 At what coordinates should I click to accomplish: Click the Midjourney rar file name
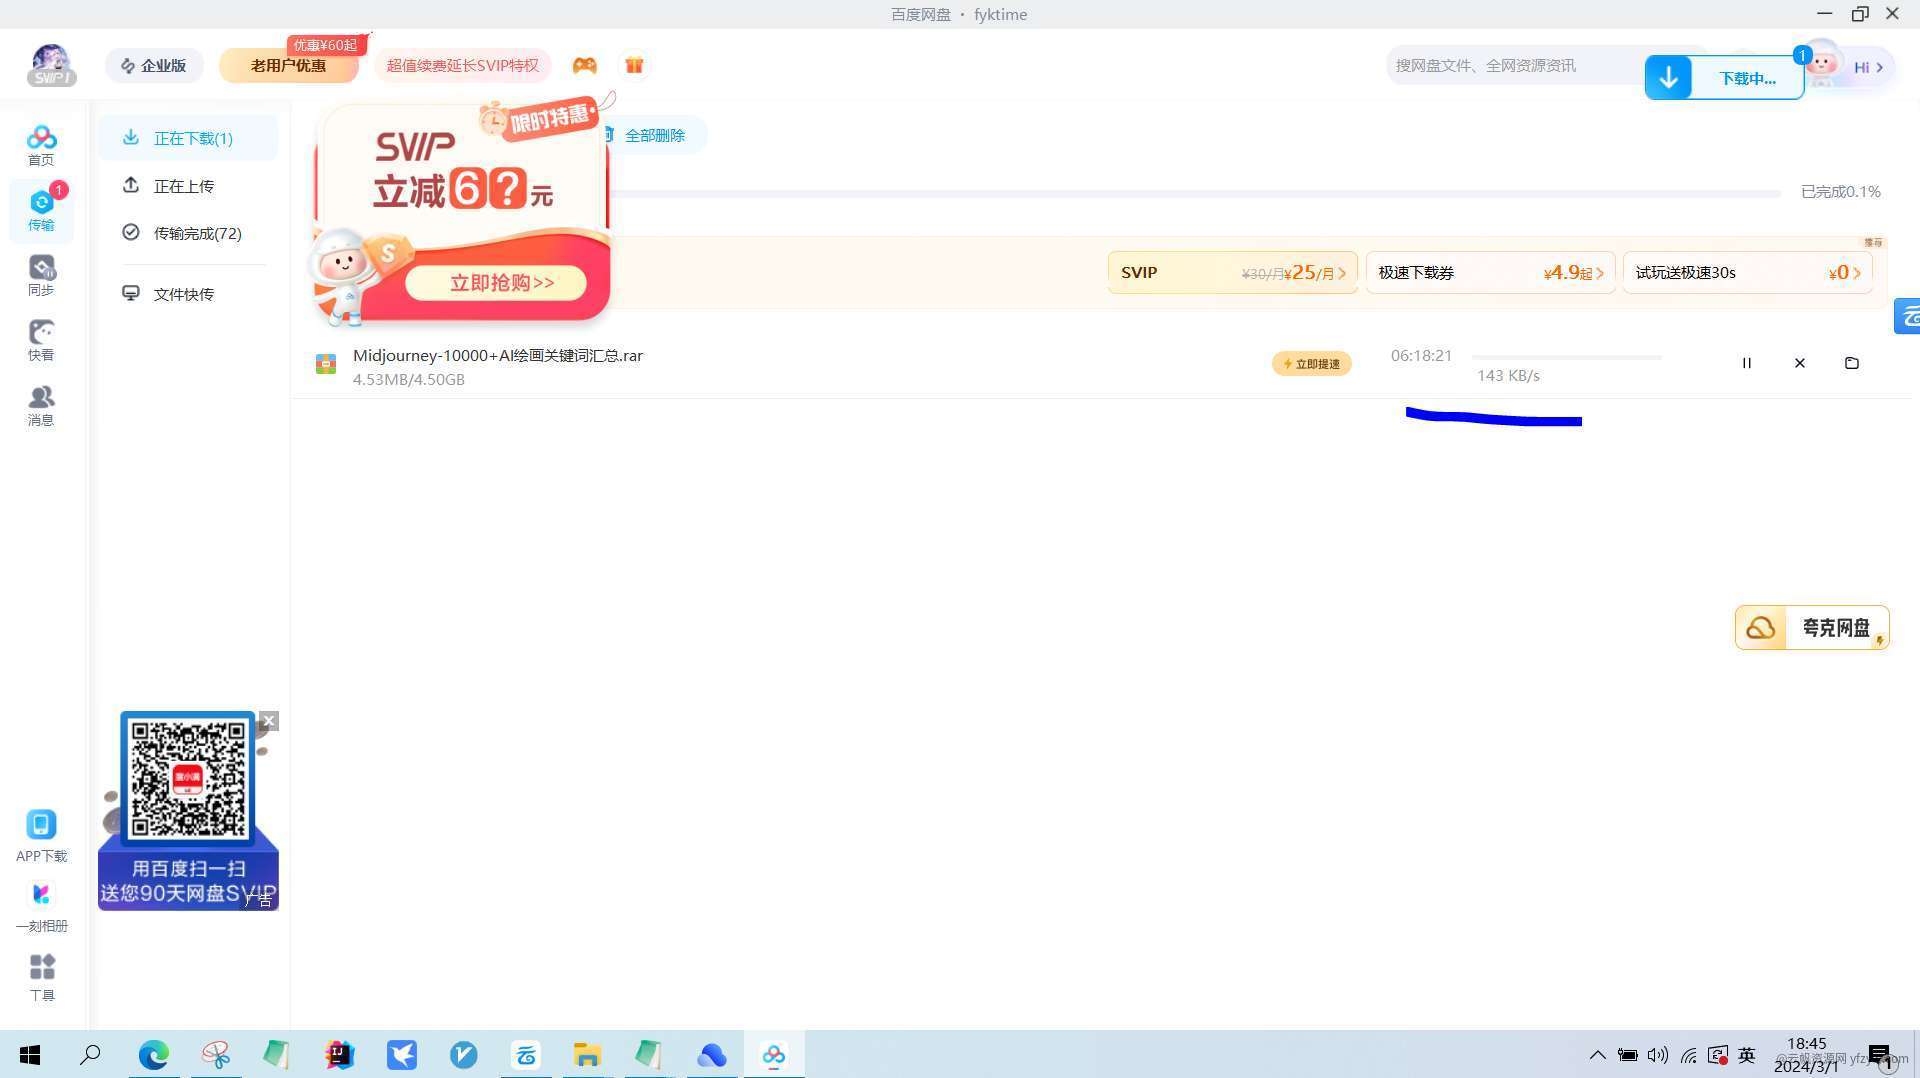coord(498,355)
